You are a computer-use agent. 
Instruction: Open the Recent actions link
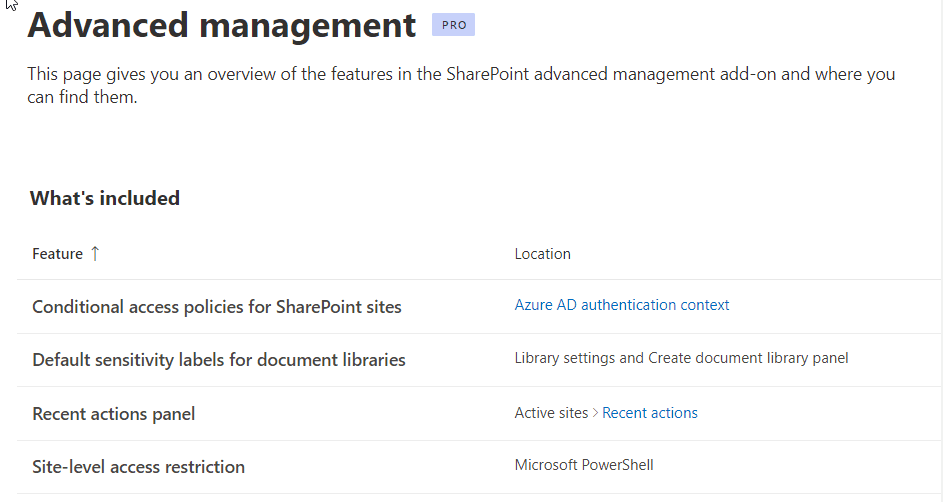650,413
